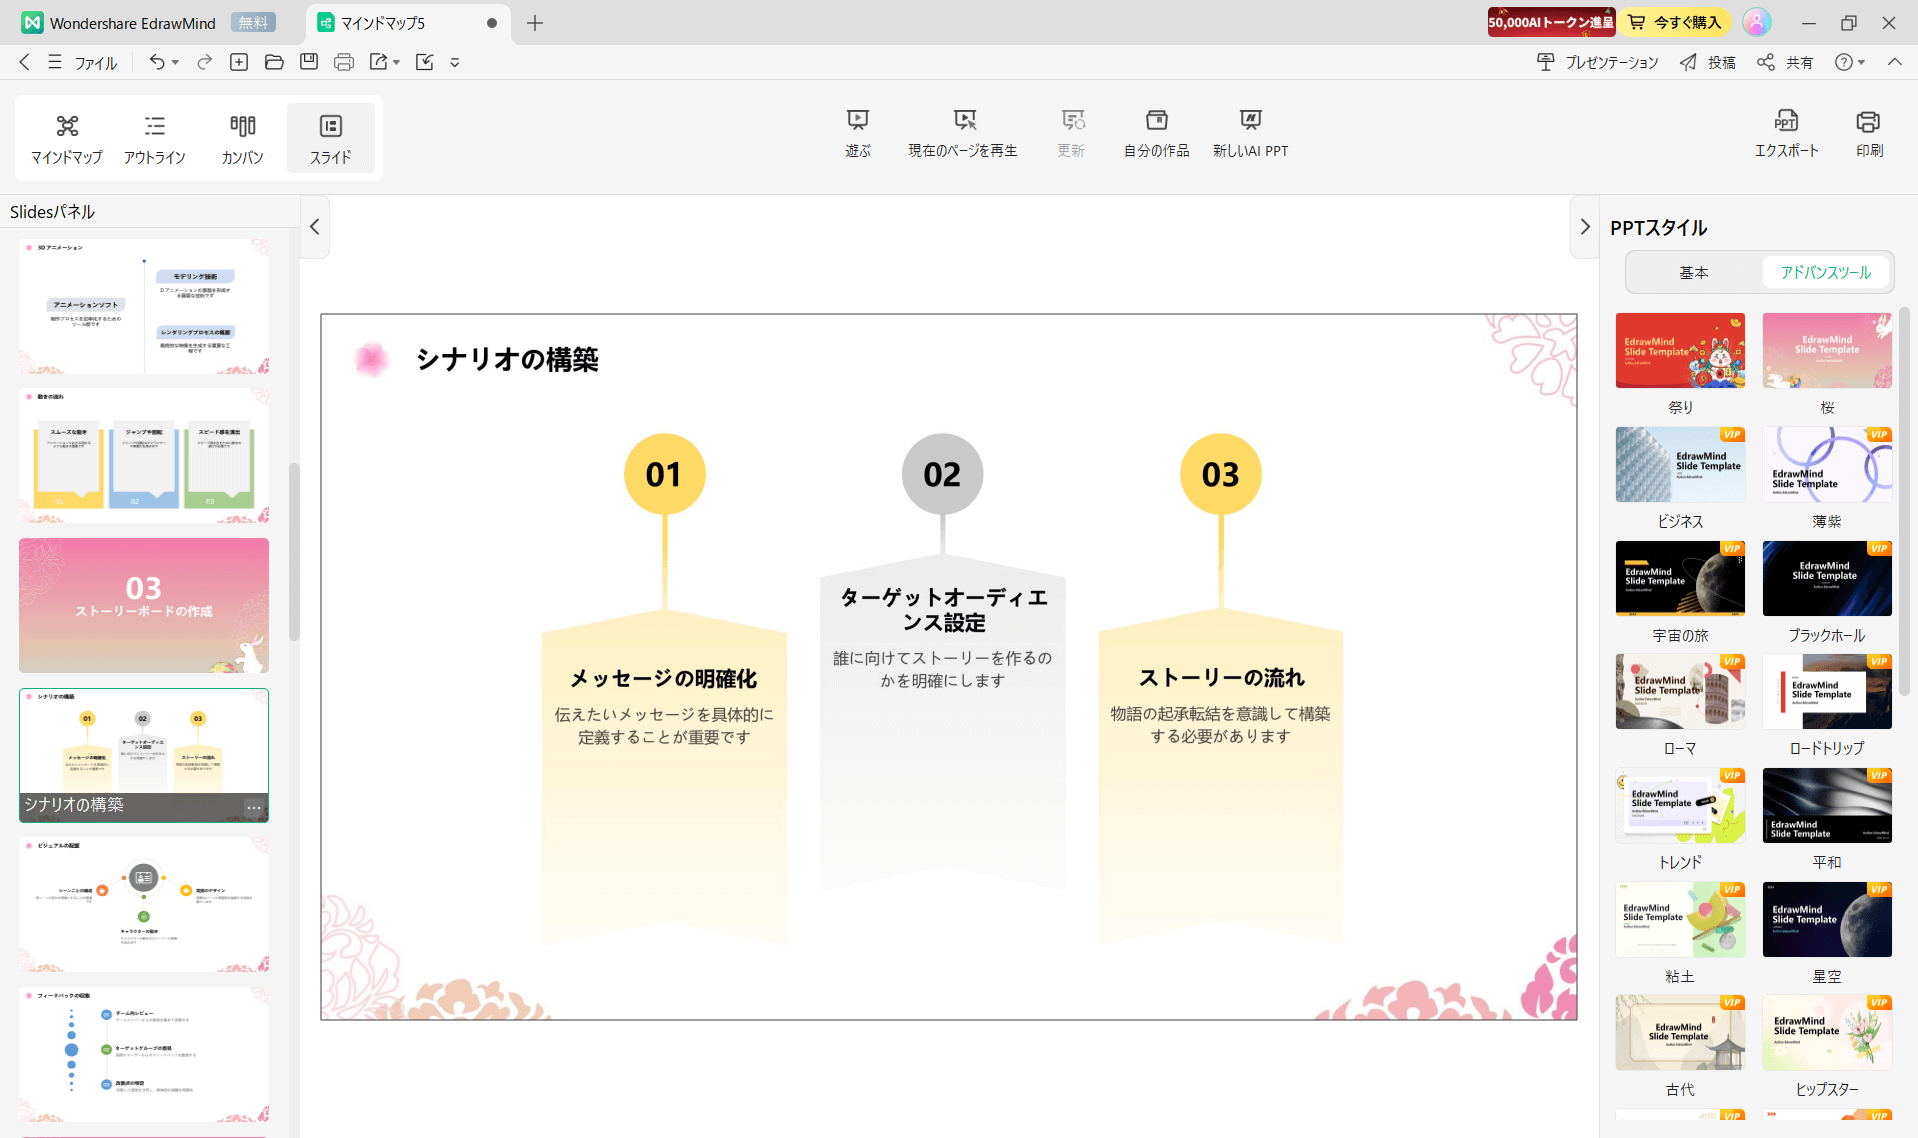Switch to マインドマップ view
Image resolution: width=1918 pixels, height=1138 pixels.
(x=67, y=138)
